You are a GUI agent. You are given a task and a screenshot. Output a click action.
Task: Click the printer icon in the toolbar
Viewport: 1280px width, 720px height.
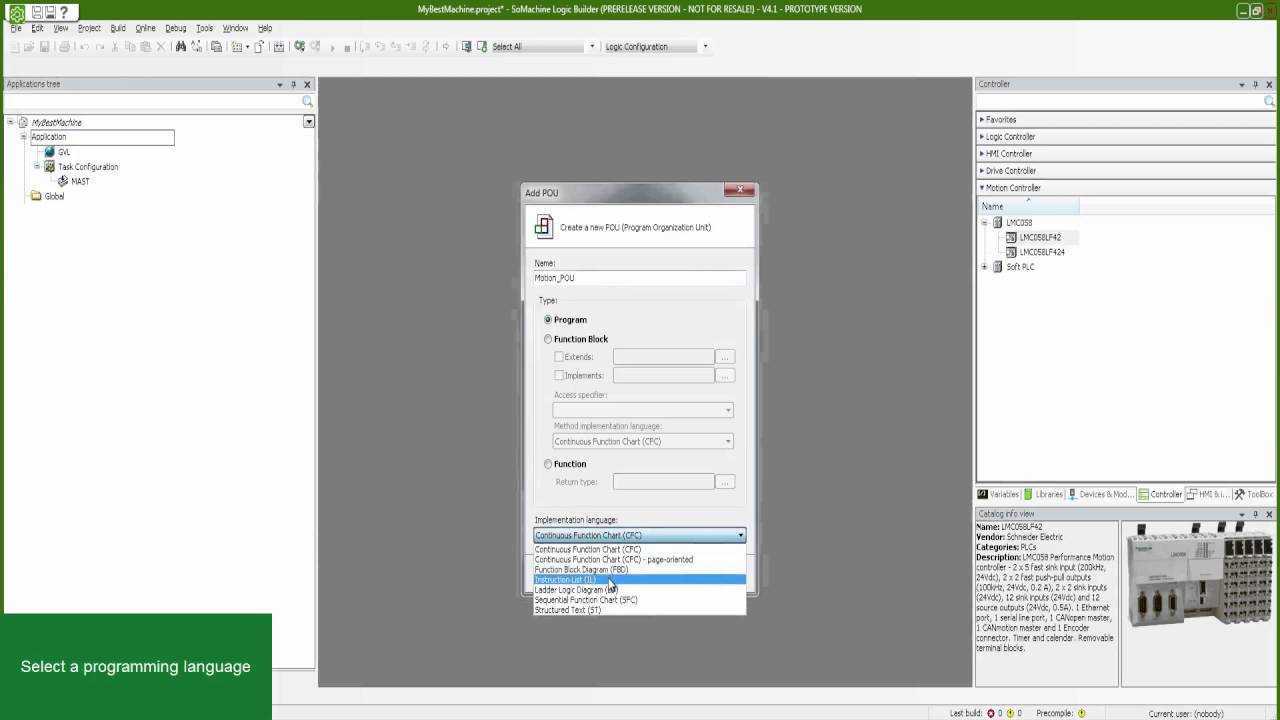(64, 46)
